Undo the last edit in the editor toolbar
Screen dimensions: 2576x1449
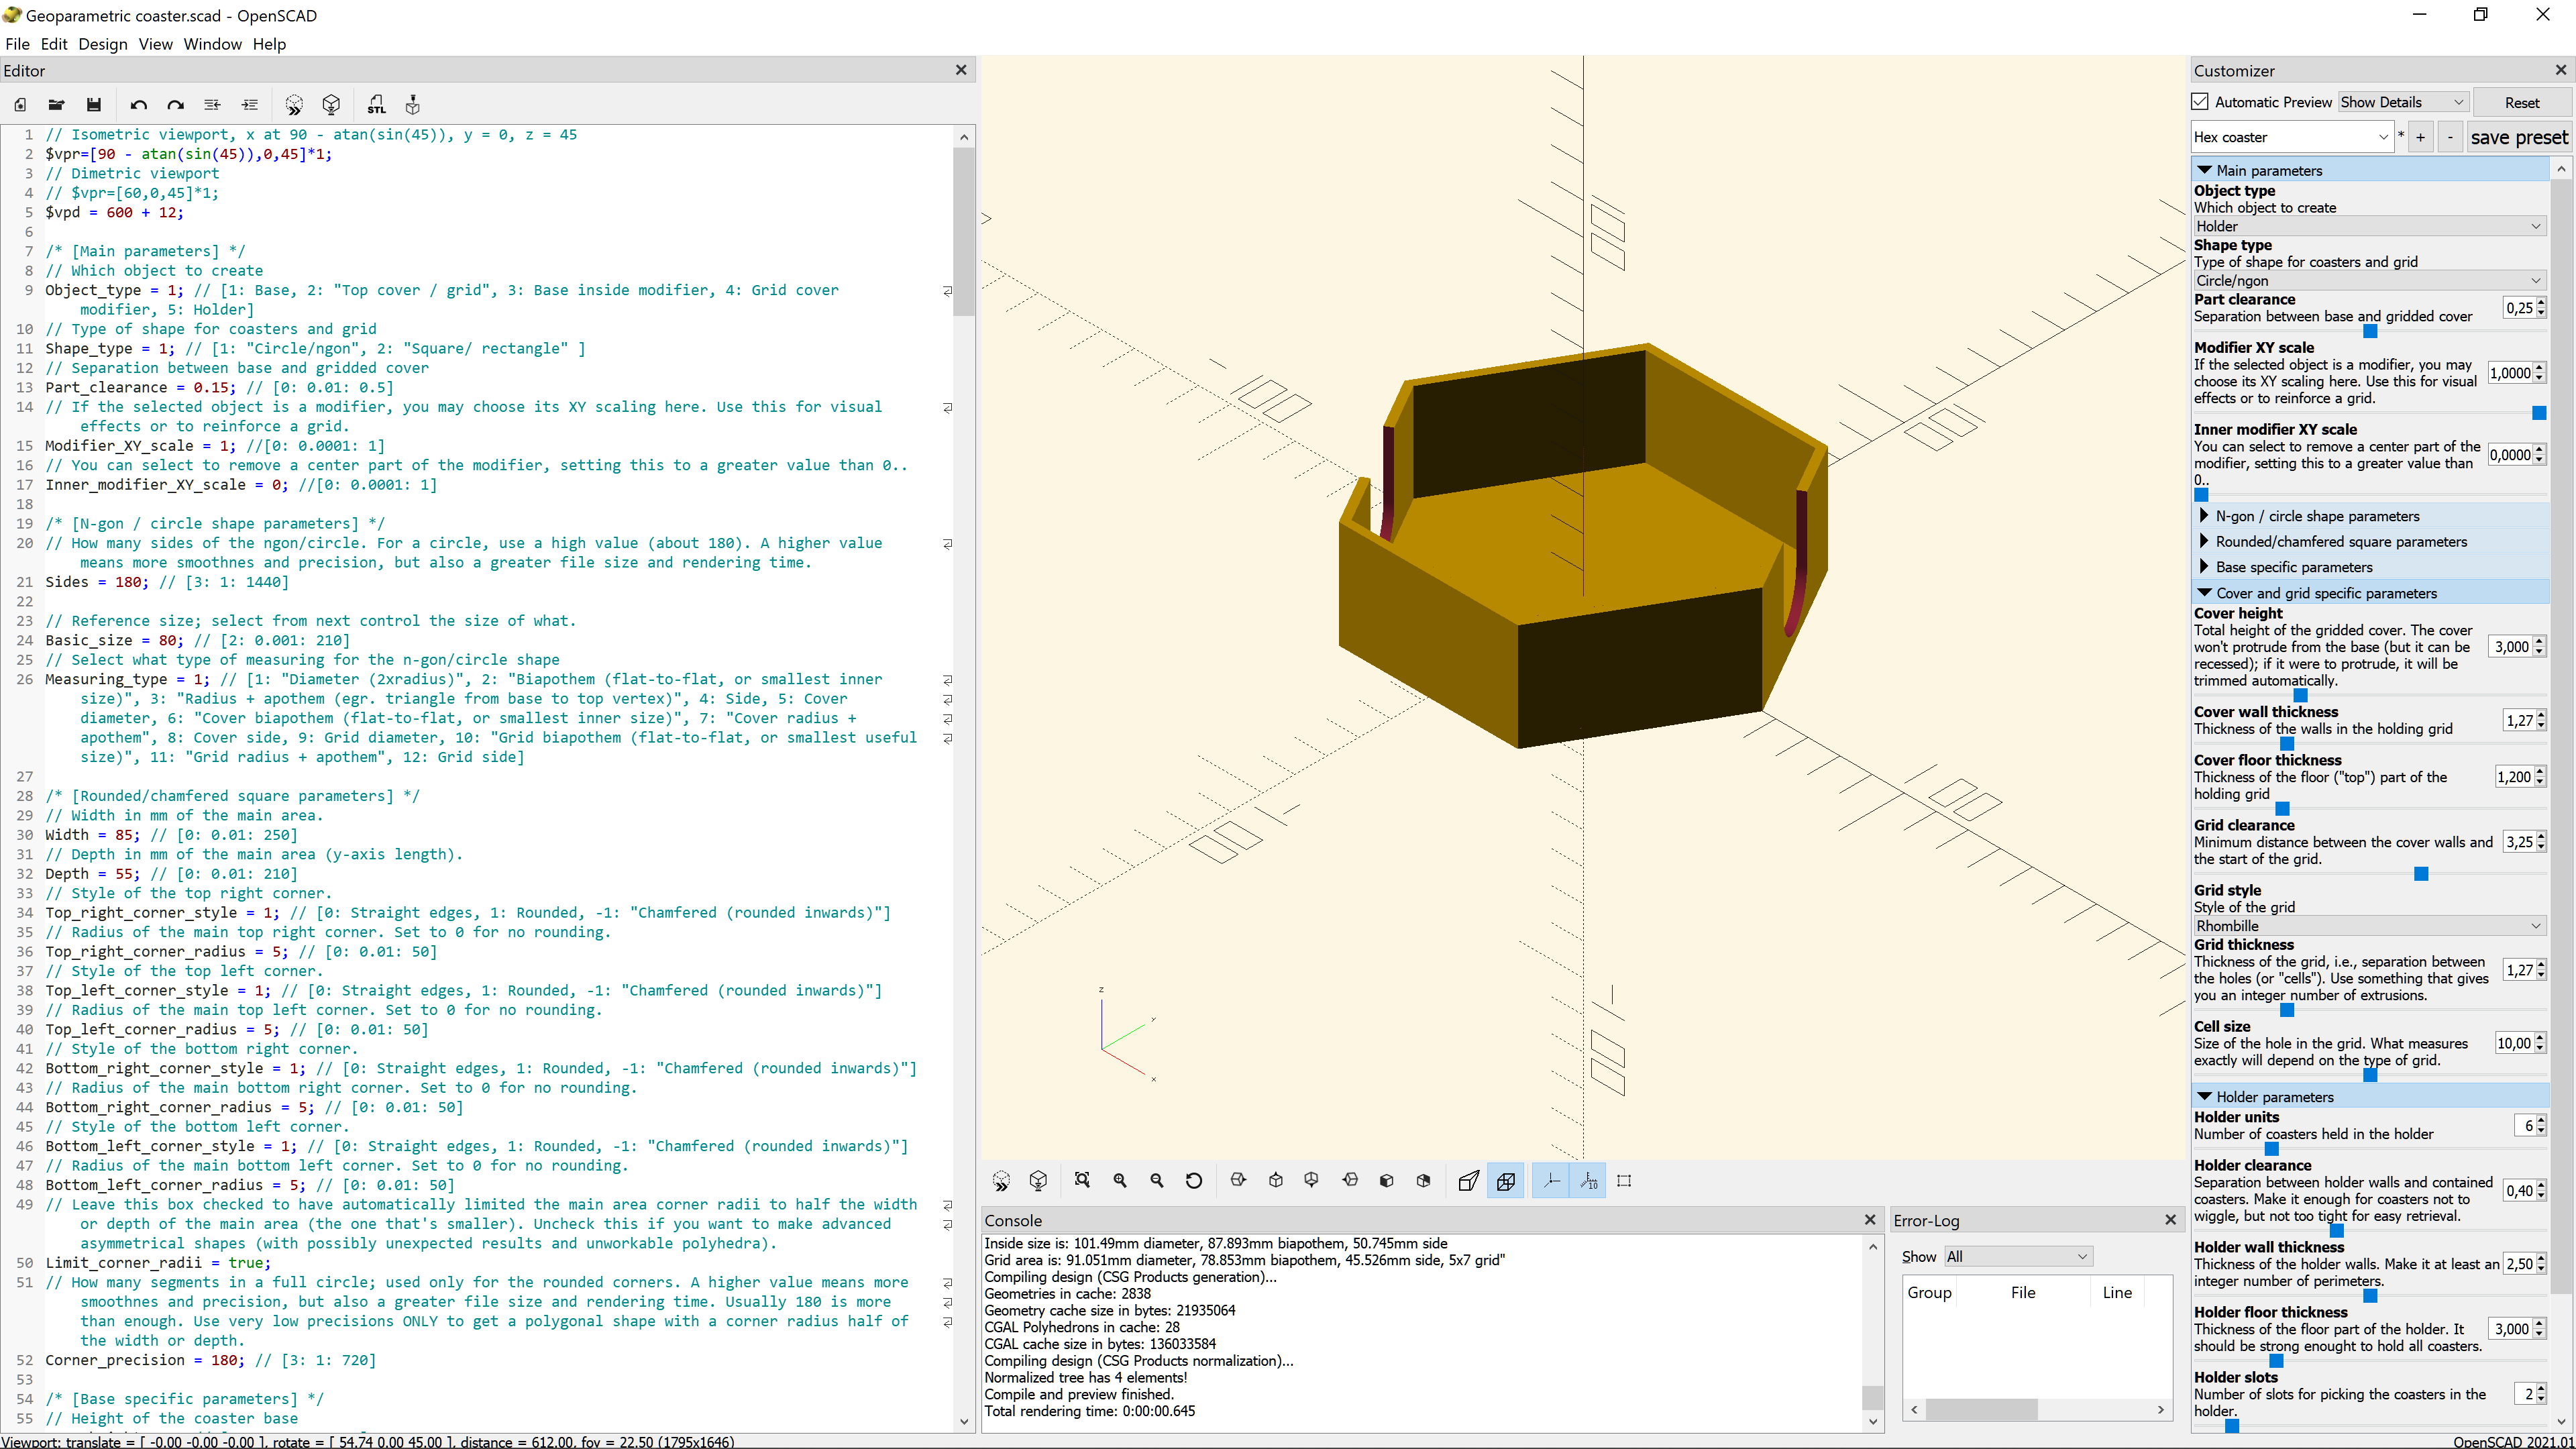tap(138, 105)
